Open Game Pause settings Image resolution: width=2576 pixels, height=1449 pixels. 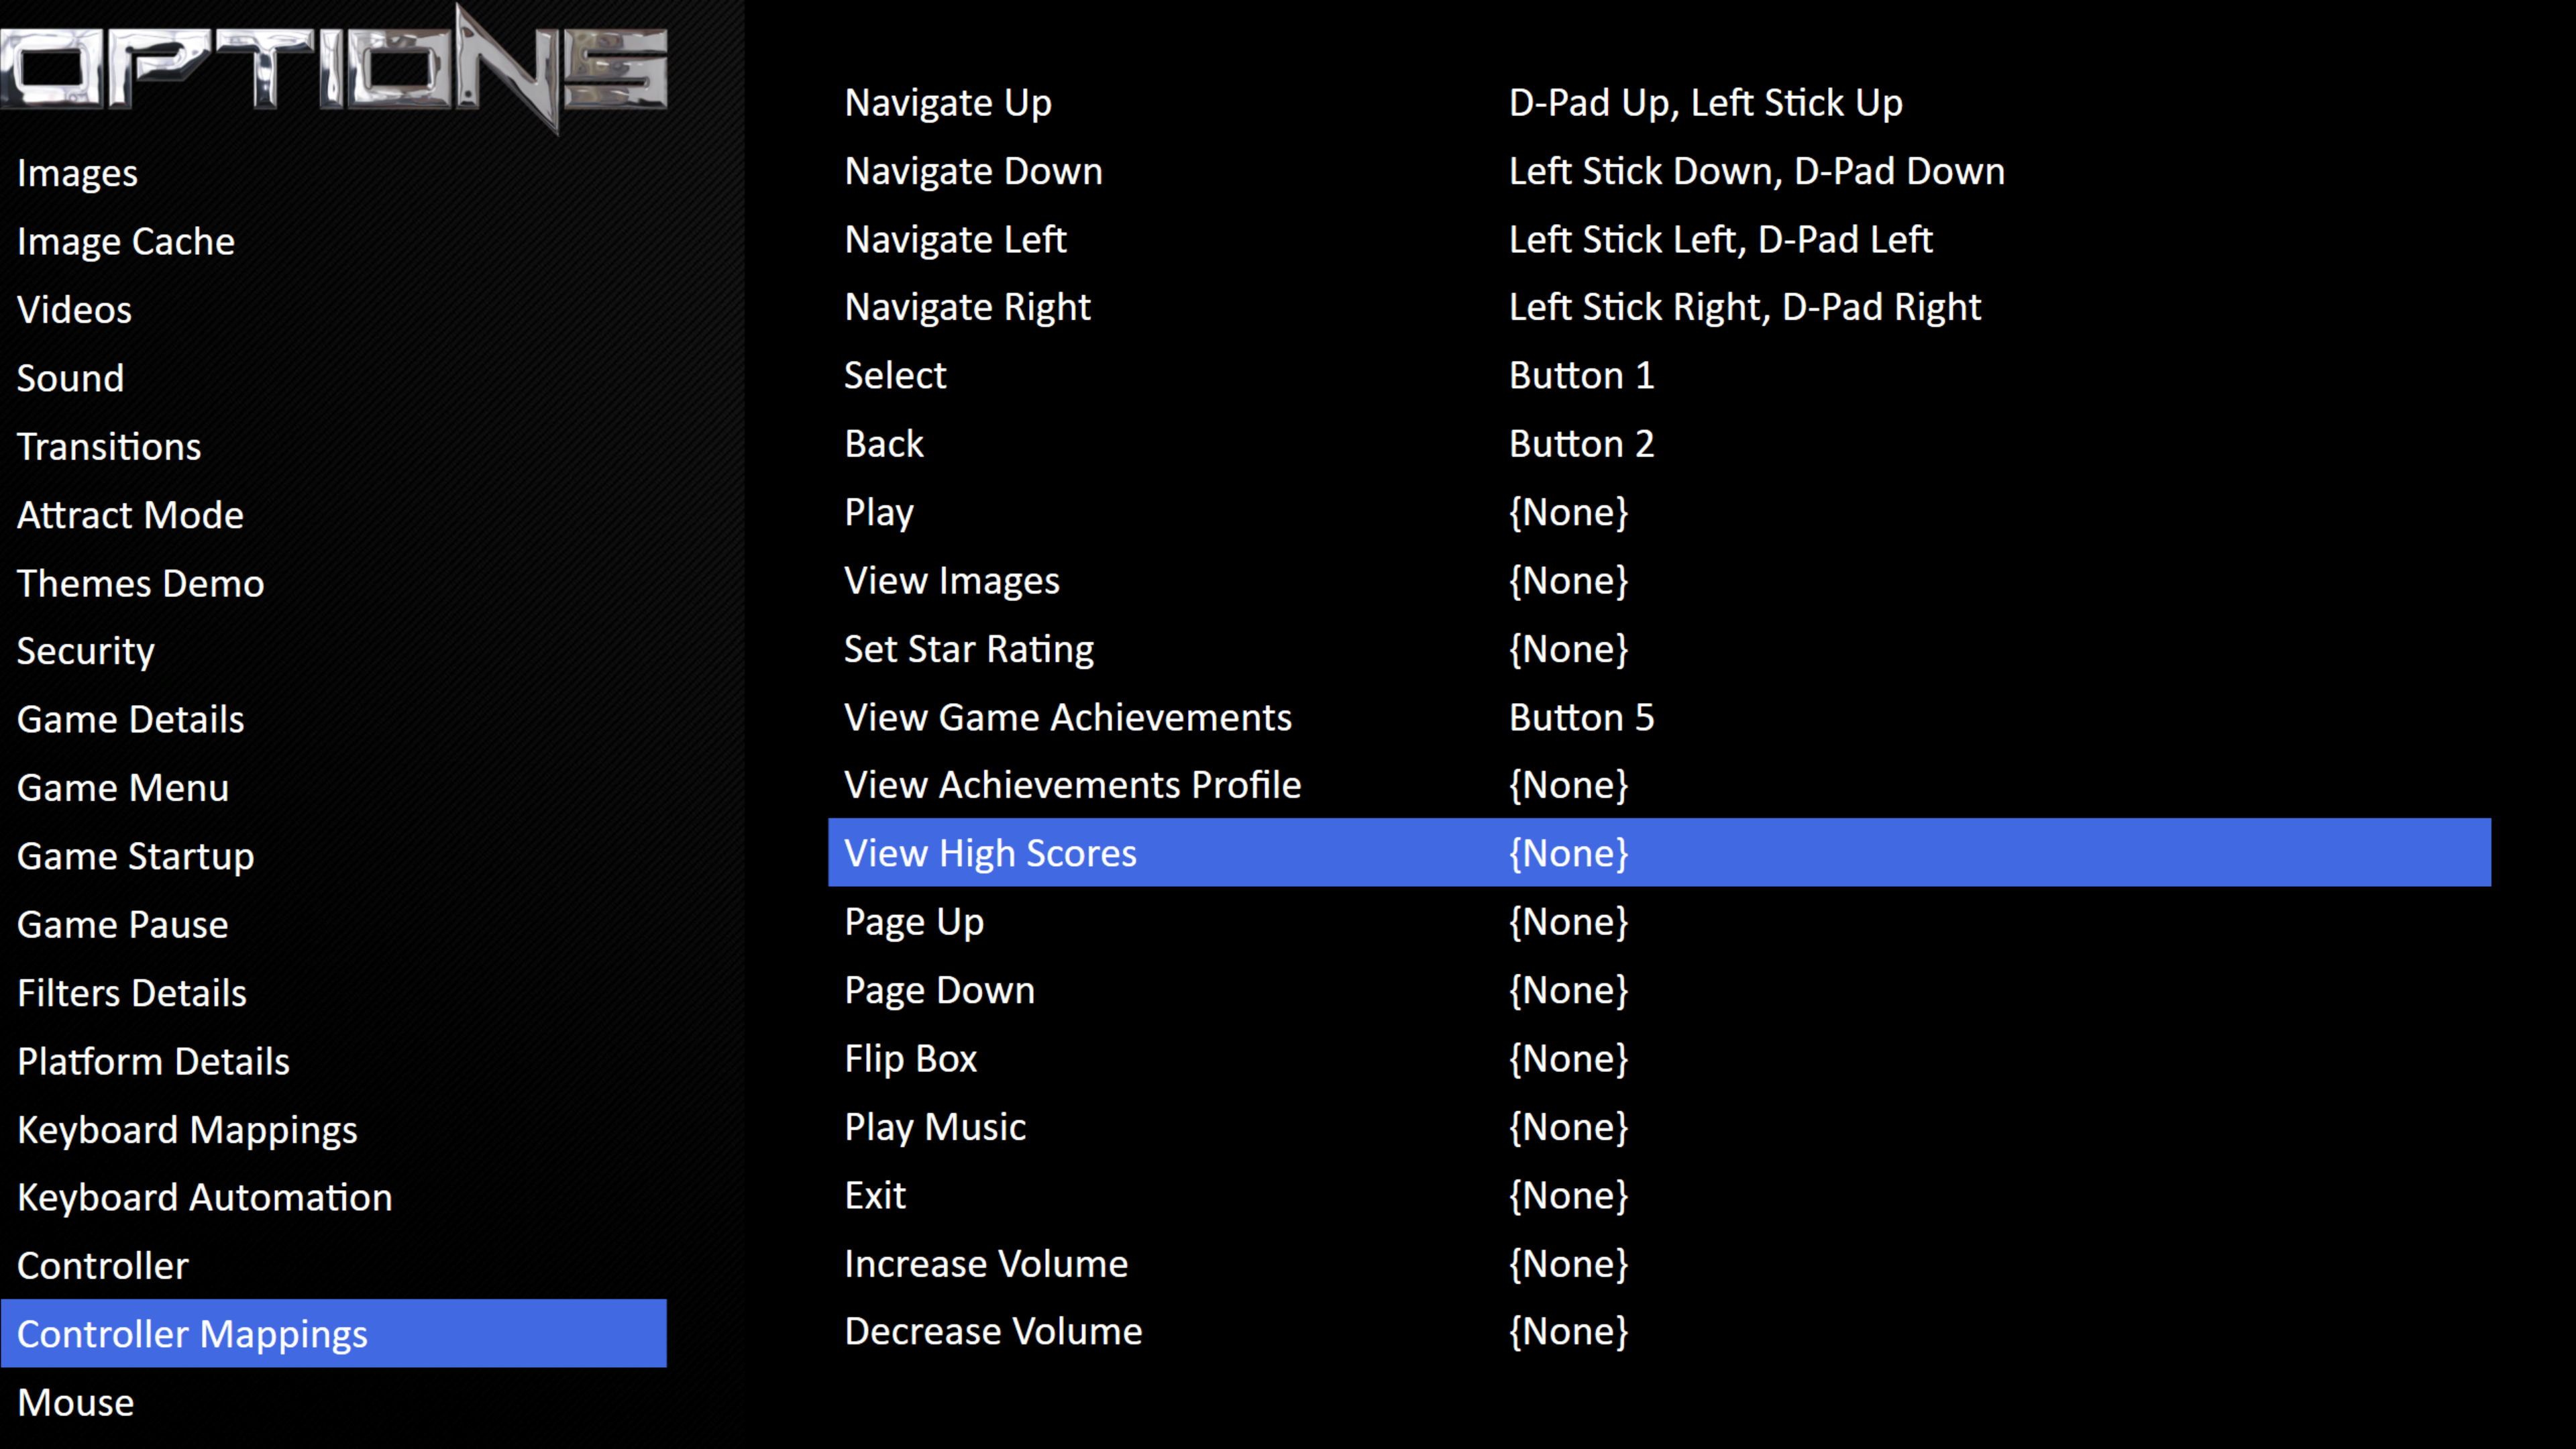click(334, 925)
